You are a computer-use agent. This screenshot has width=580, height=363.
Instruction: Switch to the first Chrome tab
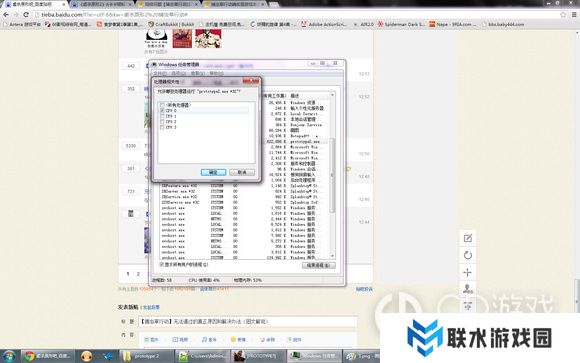coord(35,4)
